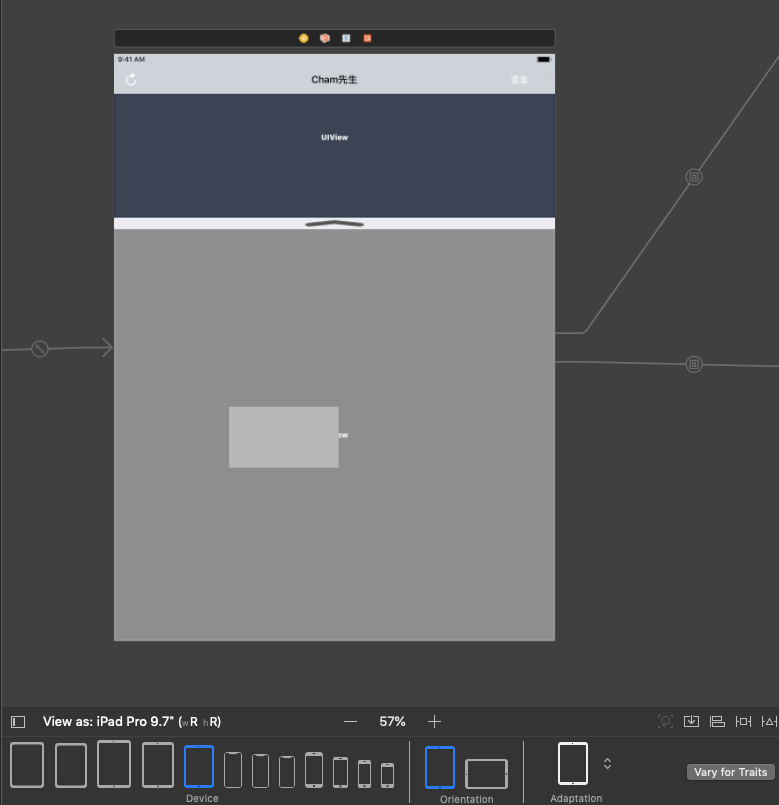The image size is (779, 805).
Task: Click the 9:41 AM status bar time
Action: 131,60
